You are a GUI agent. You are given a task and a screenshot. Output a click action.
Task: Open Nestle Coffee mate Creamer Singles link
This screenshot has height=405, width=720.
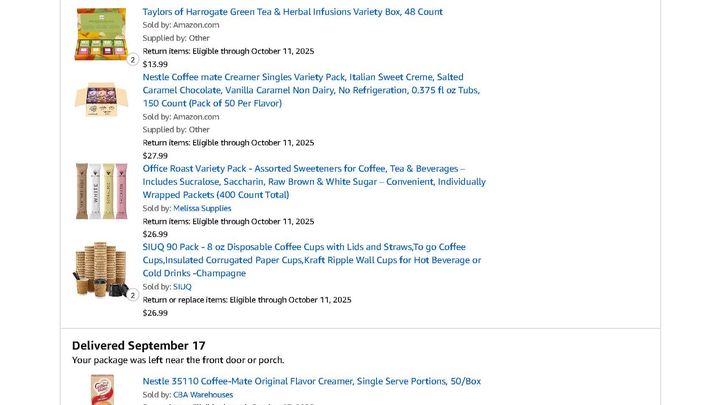[311, 90]
